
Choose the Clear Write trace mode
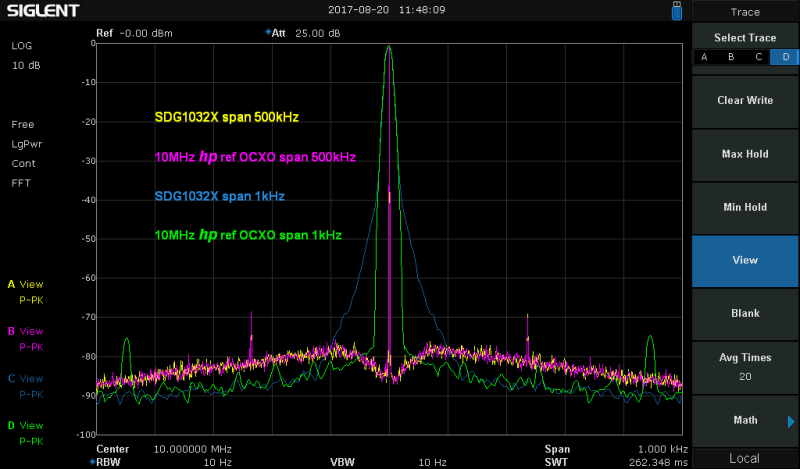coord(745,101)
